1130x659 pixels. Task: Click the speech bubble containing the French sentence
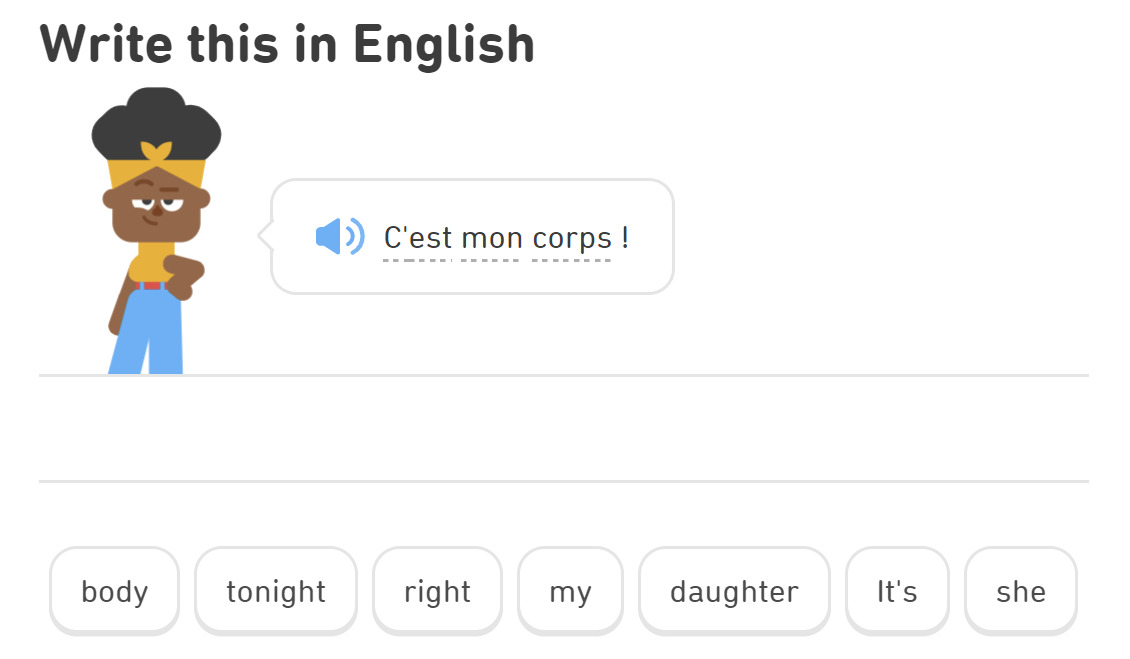[470, 236]
